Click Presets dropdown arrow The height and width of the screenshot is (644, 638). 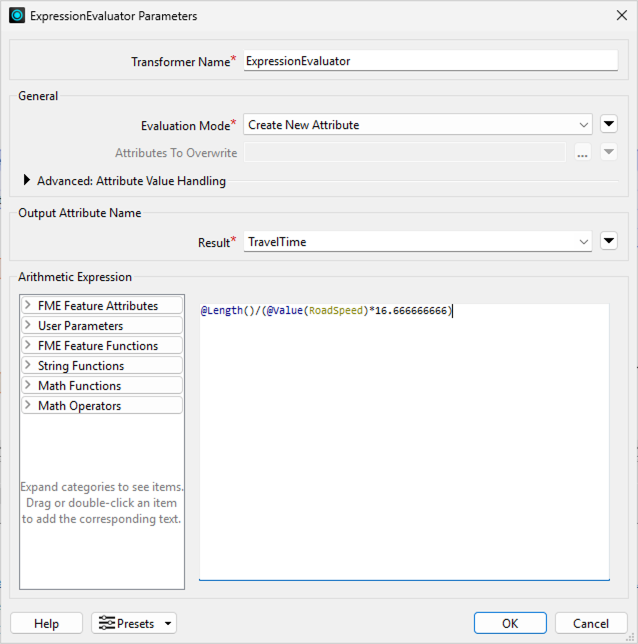[168, 624]
